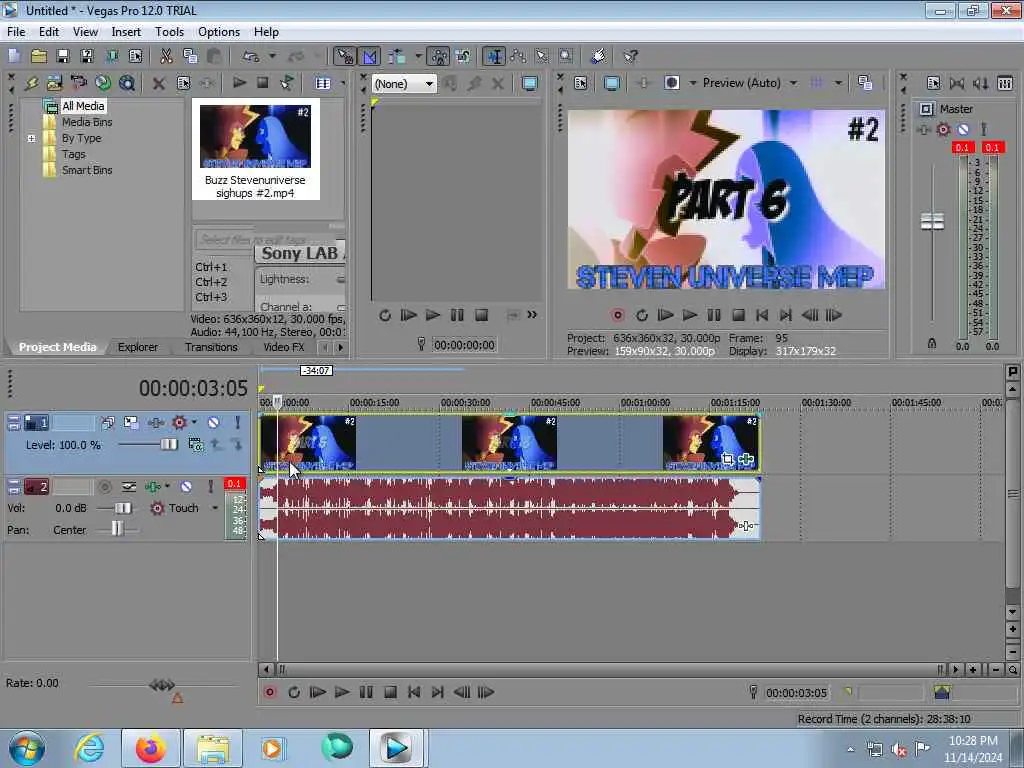Open Master FX gear icon
The height and width of the screenshot is (768, 1024).
point(943,129)
